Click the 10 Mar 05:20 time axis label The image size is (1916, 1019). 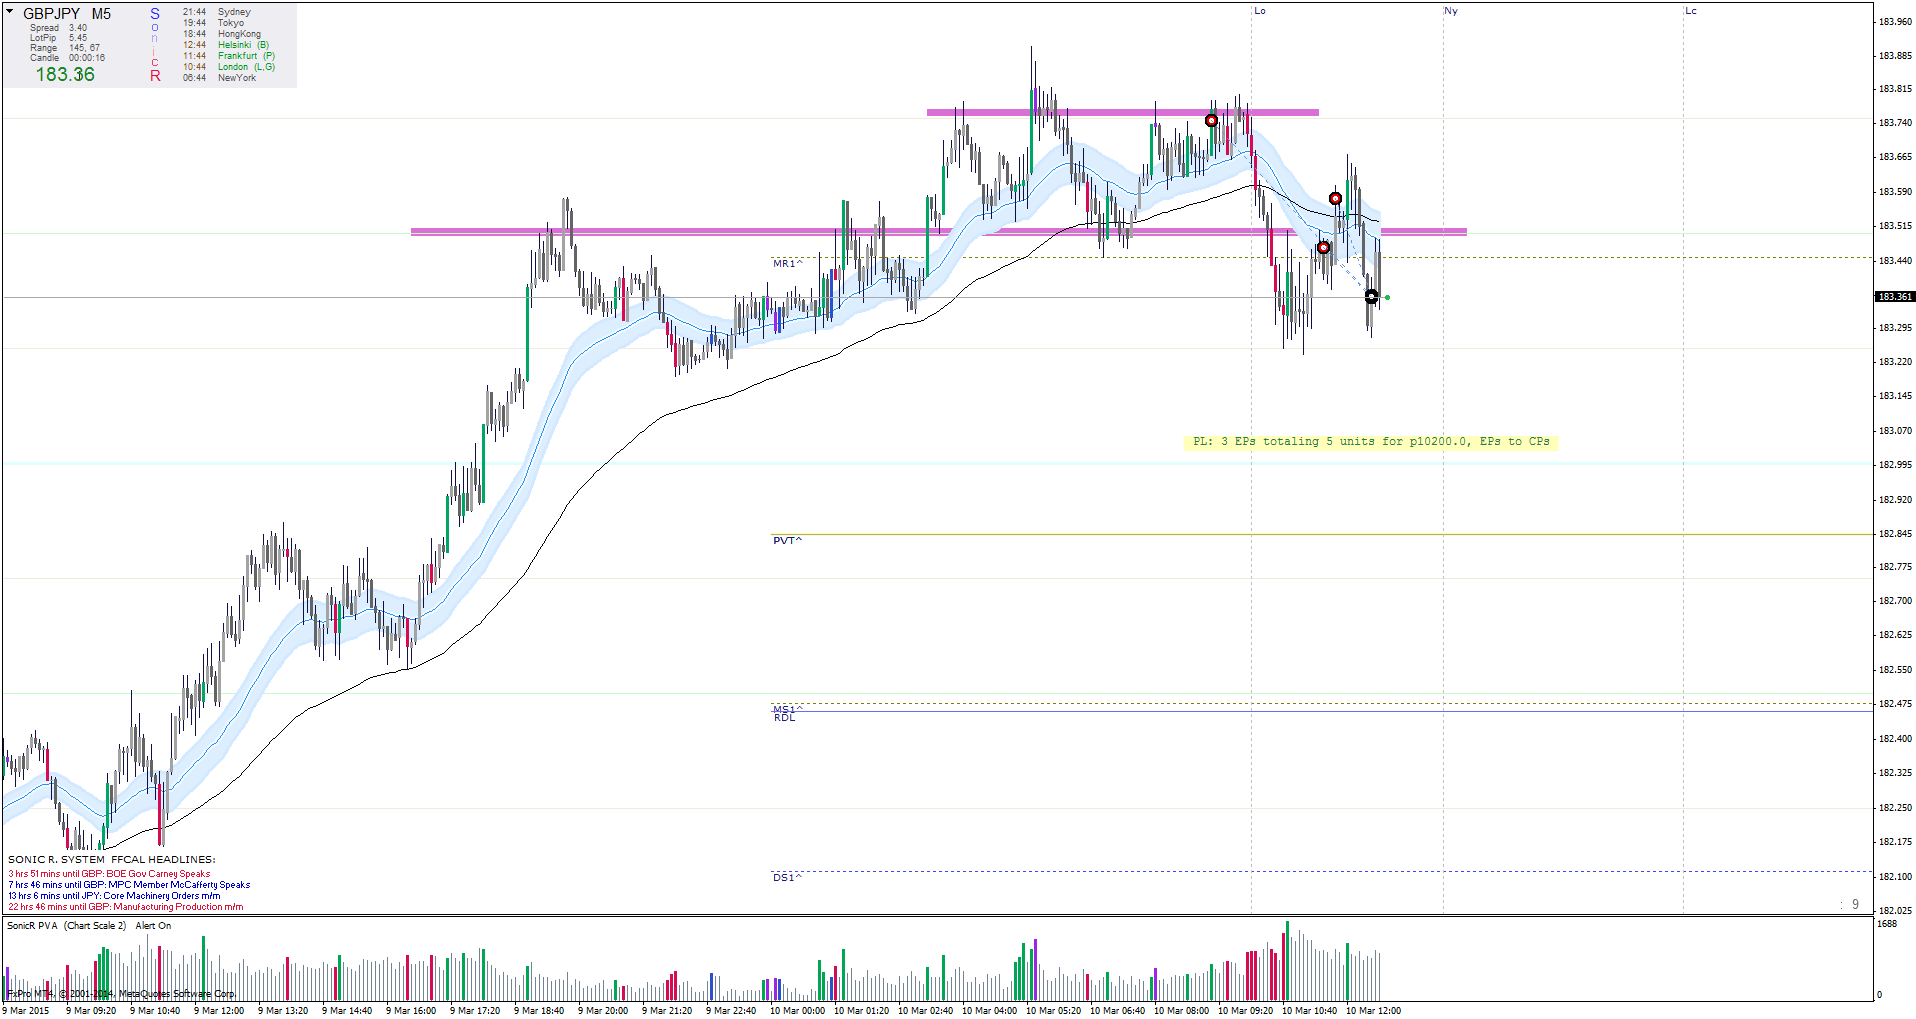click(1053, 1011)
